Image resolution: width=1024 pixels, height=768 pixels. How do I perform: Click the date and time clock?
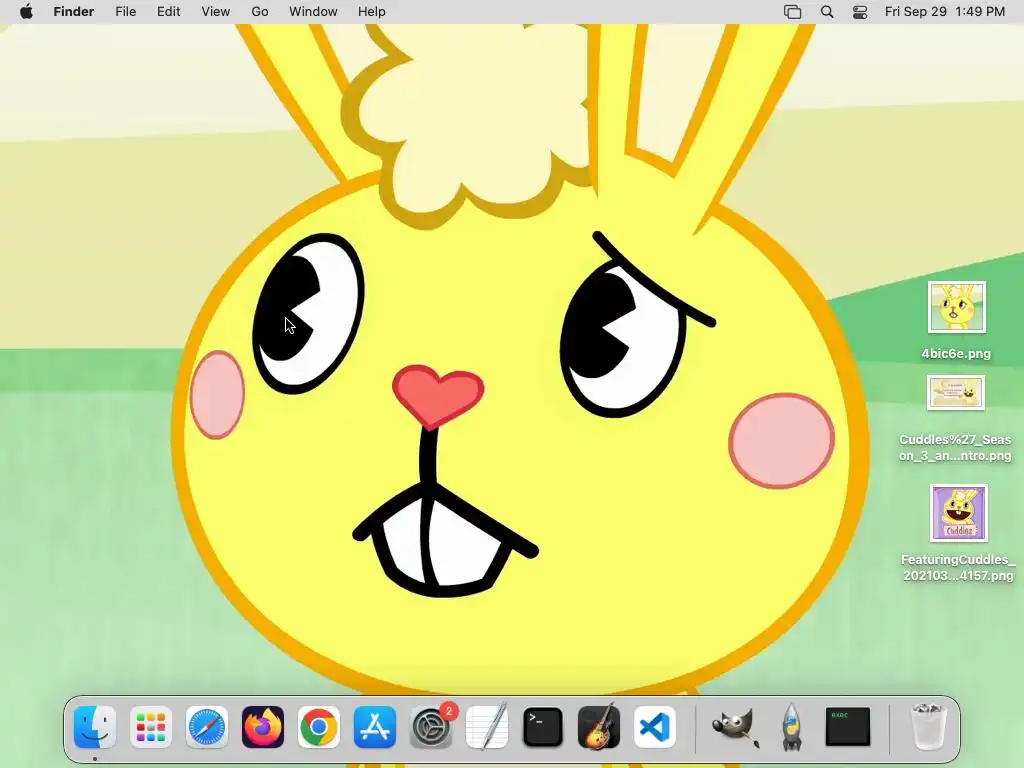[x=944, y=12]
